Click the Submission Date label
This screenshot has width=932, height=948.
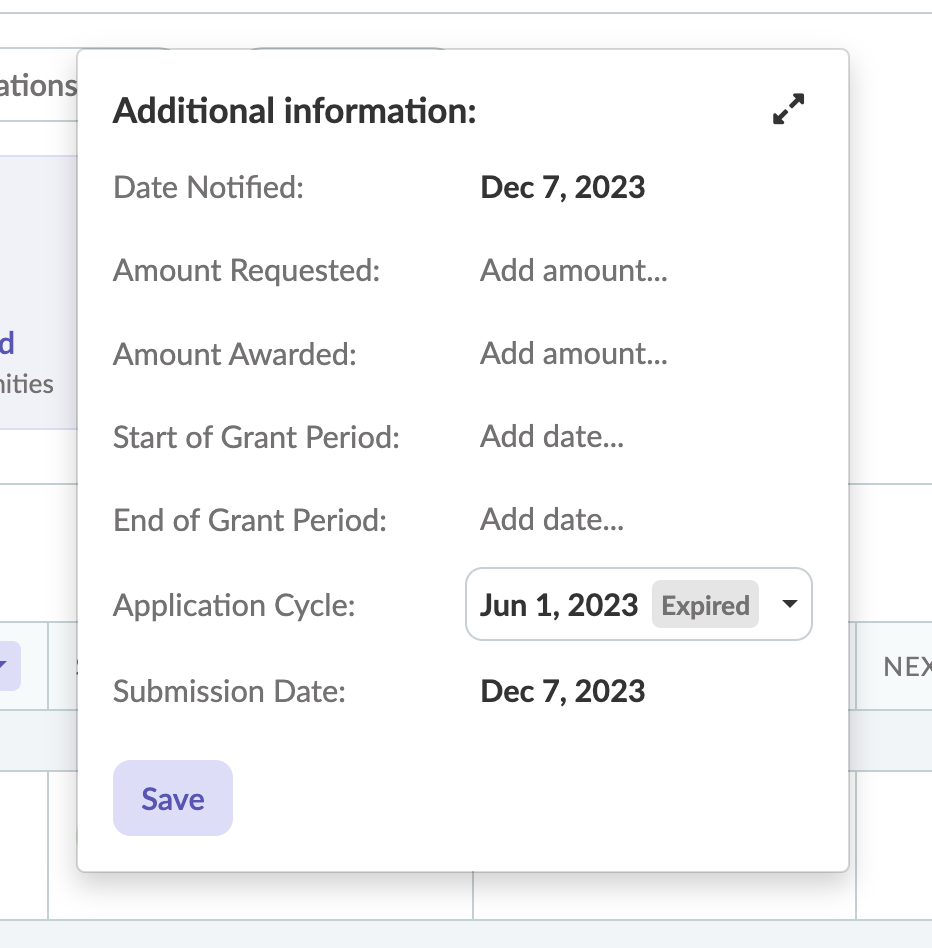pyautogui.click(x=229, y=691)
